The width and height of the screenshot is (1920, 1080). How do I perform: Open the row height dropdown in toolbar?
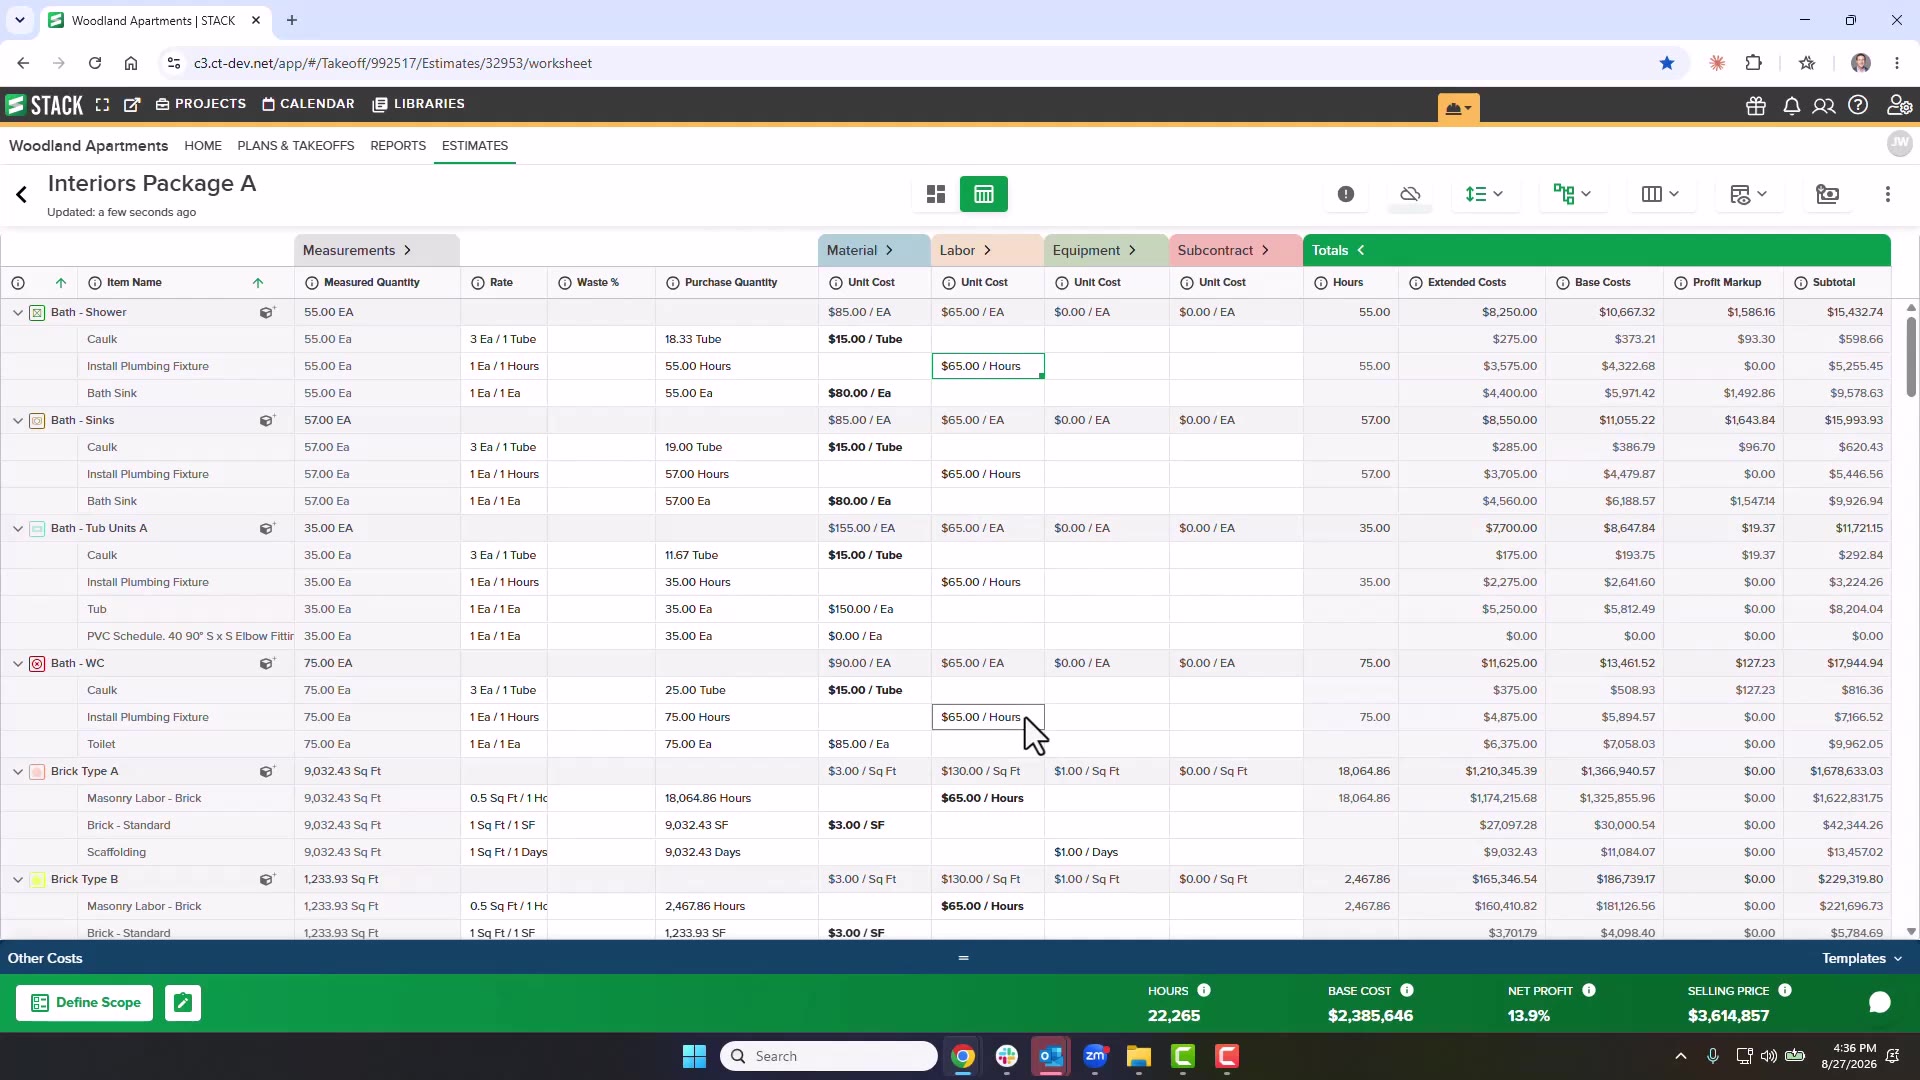click(x=1484, y=194)
